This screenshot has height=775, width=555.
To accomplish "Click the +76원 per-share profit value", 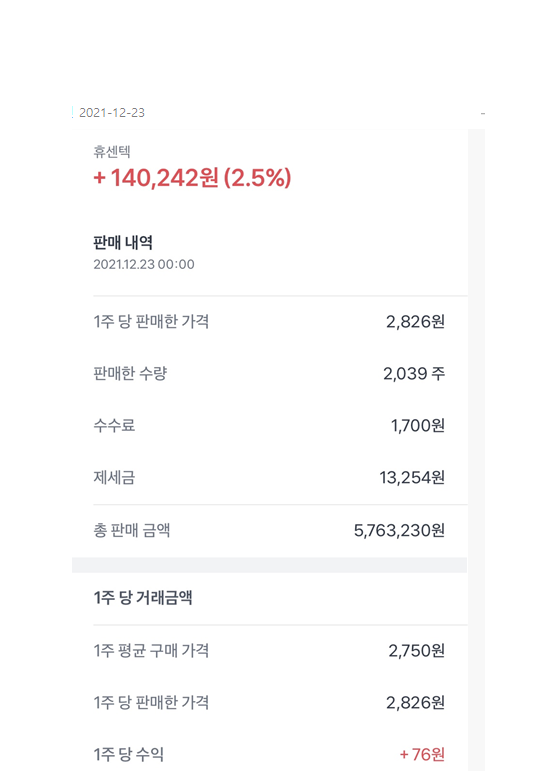I will click(x=423, y=754).
